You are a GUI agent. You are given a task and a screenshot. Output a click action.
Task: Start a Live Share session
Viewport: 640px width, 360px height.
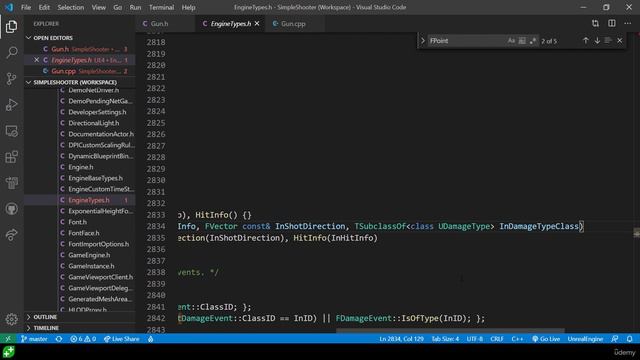click(122, 339)
